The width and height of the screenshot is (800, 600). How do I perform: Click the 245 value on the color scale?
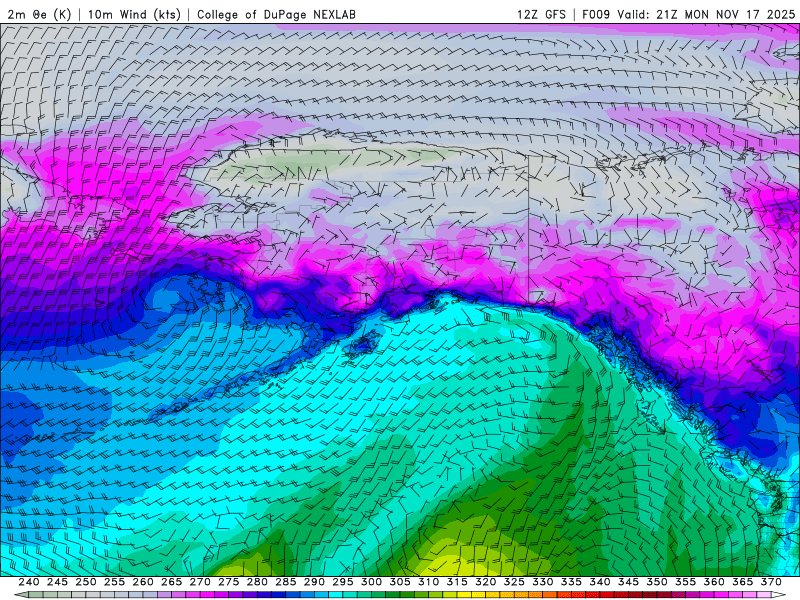point(57,582)
